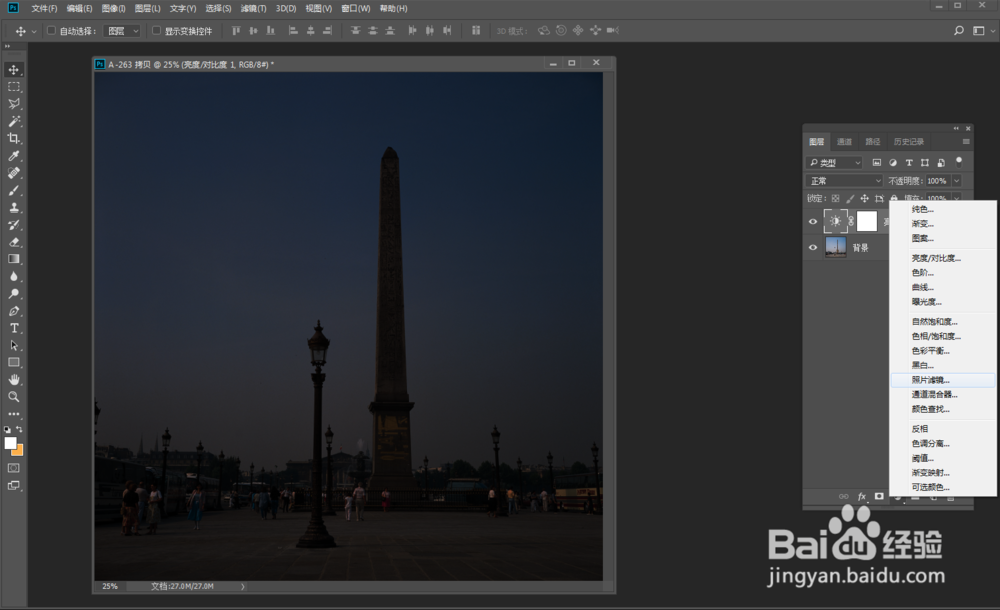Open the 图像(I) menu
This screenshot has width=1000, height=610.
click(x=114, y=8)
